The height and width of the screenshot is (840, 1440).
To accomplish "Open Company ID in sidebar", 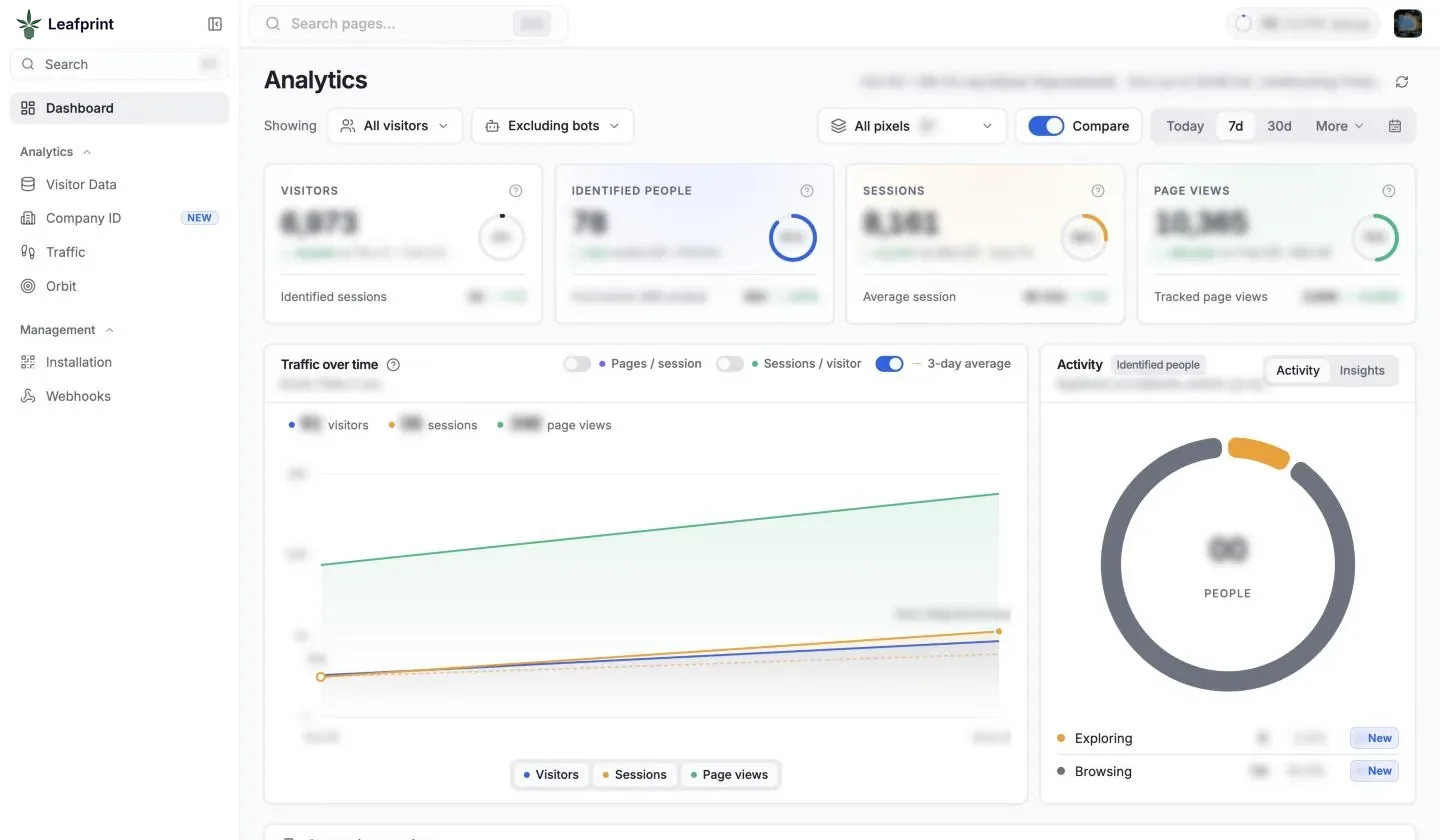I will click(119, 218).
